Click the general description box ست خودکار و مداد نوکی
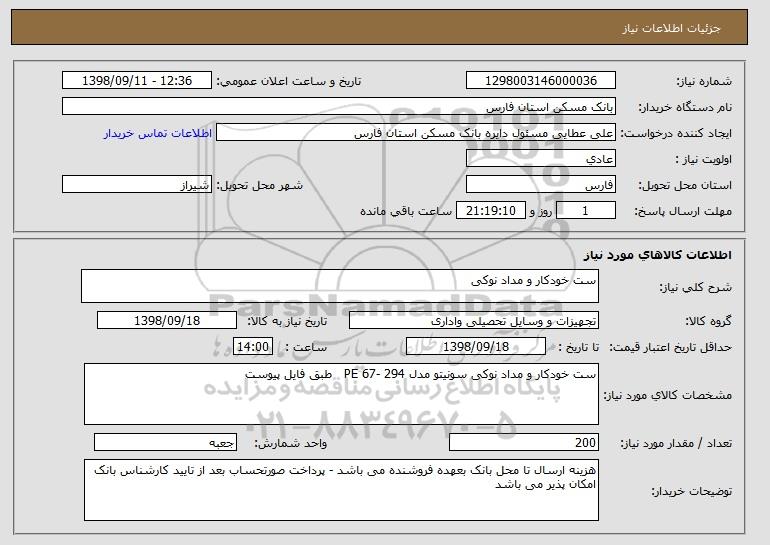 point(340,286)
